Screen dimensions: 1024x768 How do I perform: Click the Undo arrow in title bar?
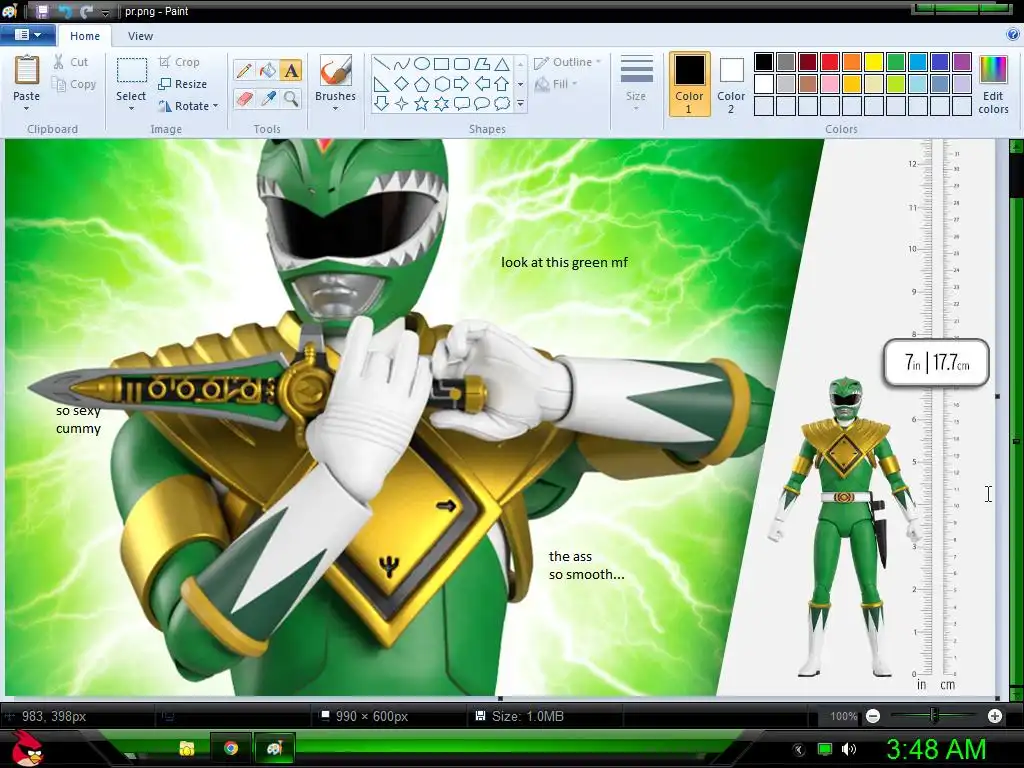[x=65, y=11]
